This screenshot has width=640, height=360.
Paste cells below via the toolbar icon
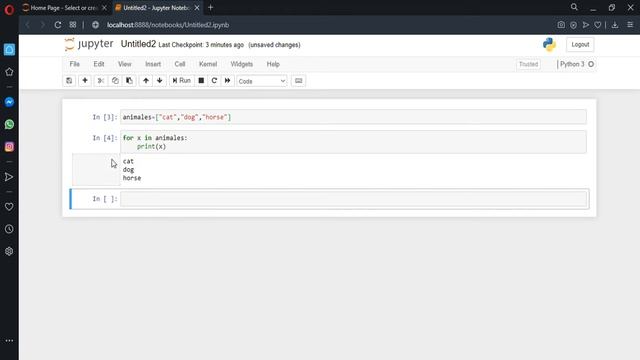[129, 81]
